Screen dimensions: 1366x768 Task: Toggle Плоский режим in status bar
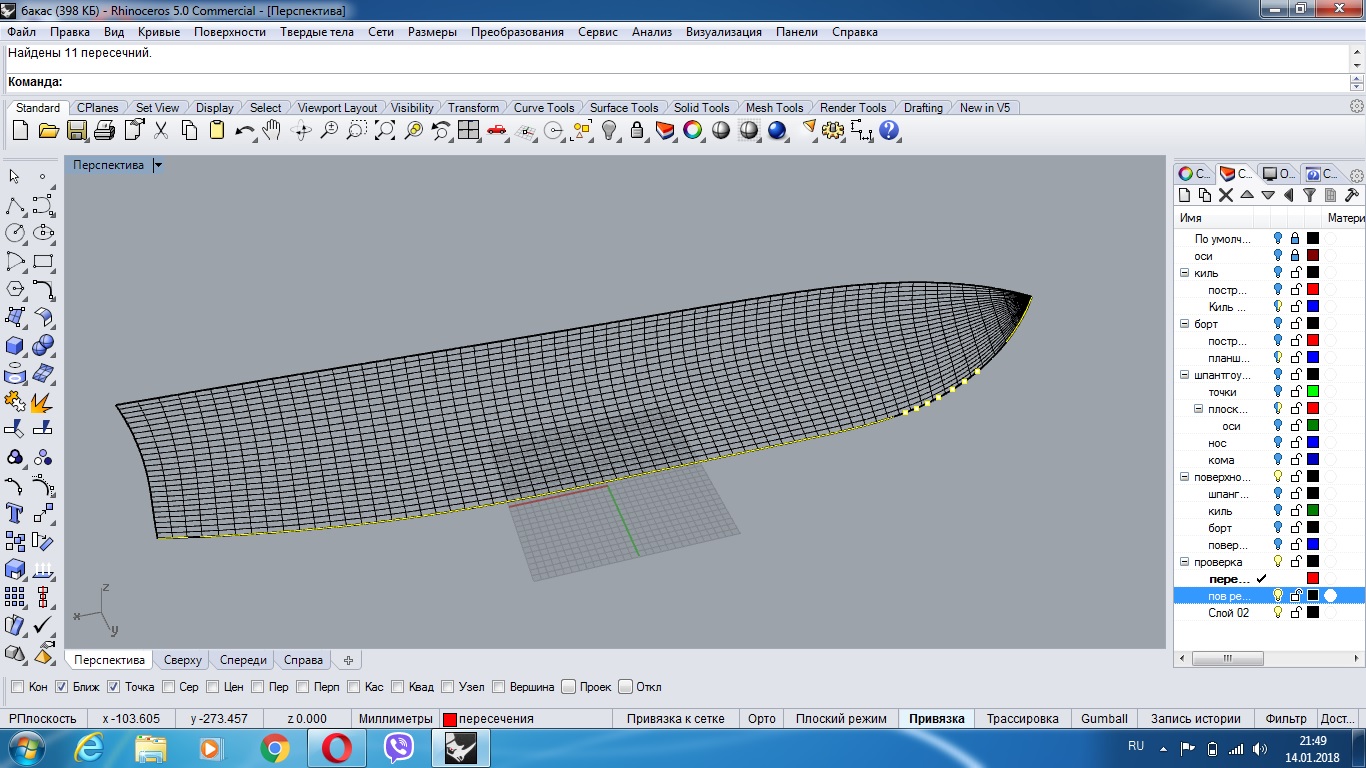(841, 719)
